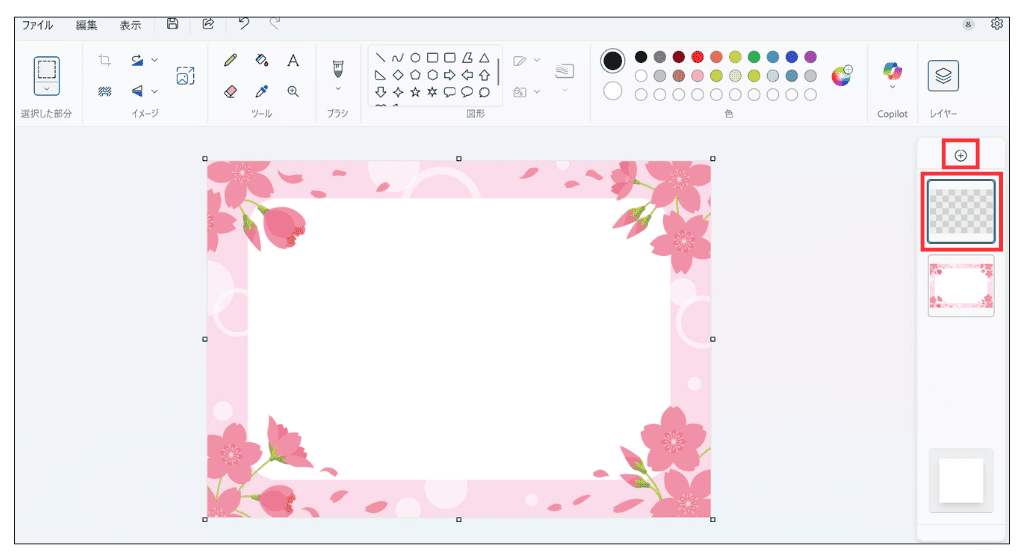Expand the flip options chevron
This screenshot has height=558, width=1024.
(155, 91)
